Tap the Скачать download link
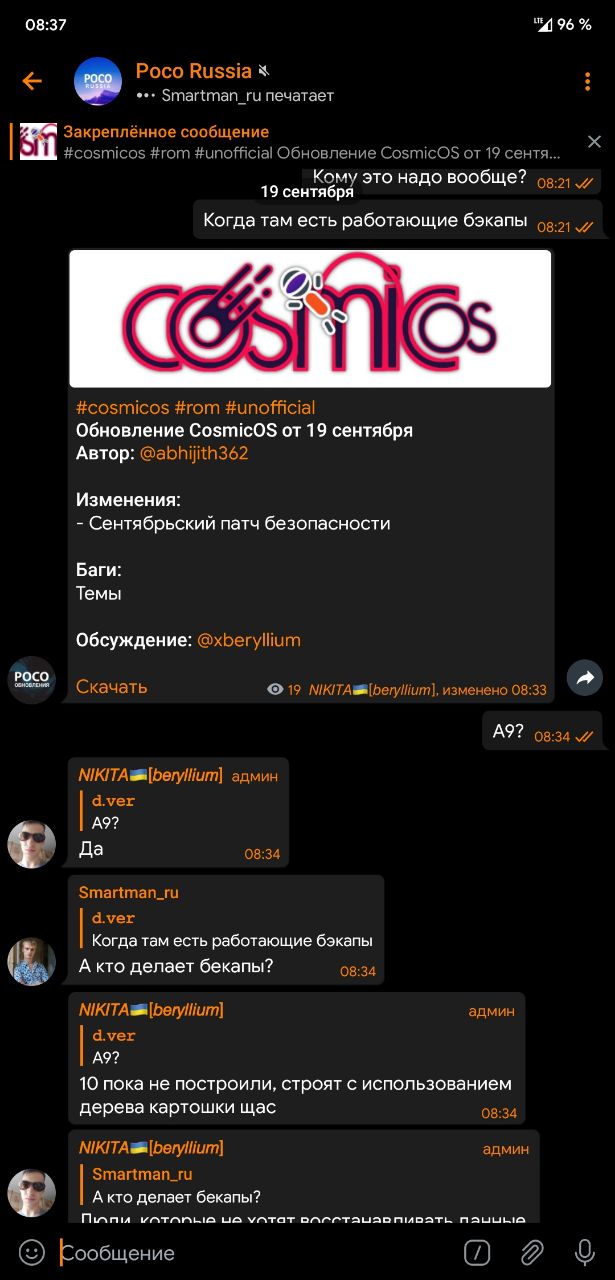615x1280 pixels. pos(112,686)
